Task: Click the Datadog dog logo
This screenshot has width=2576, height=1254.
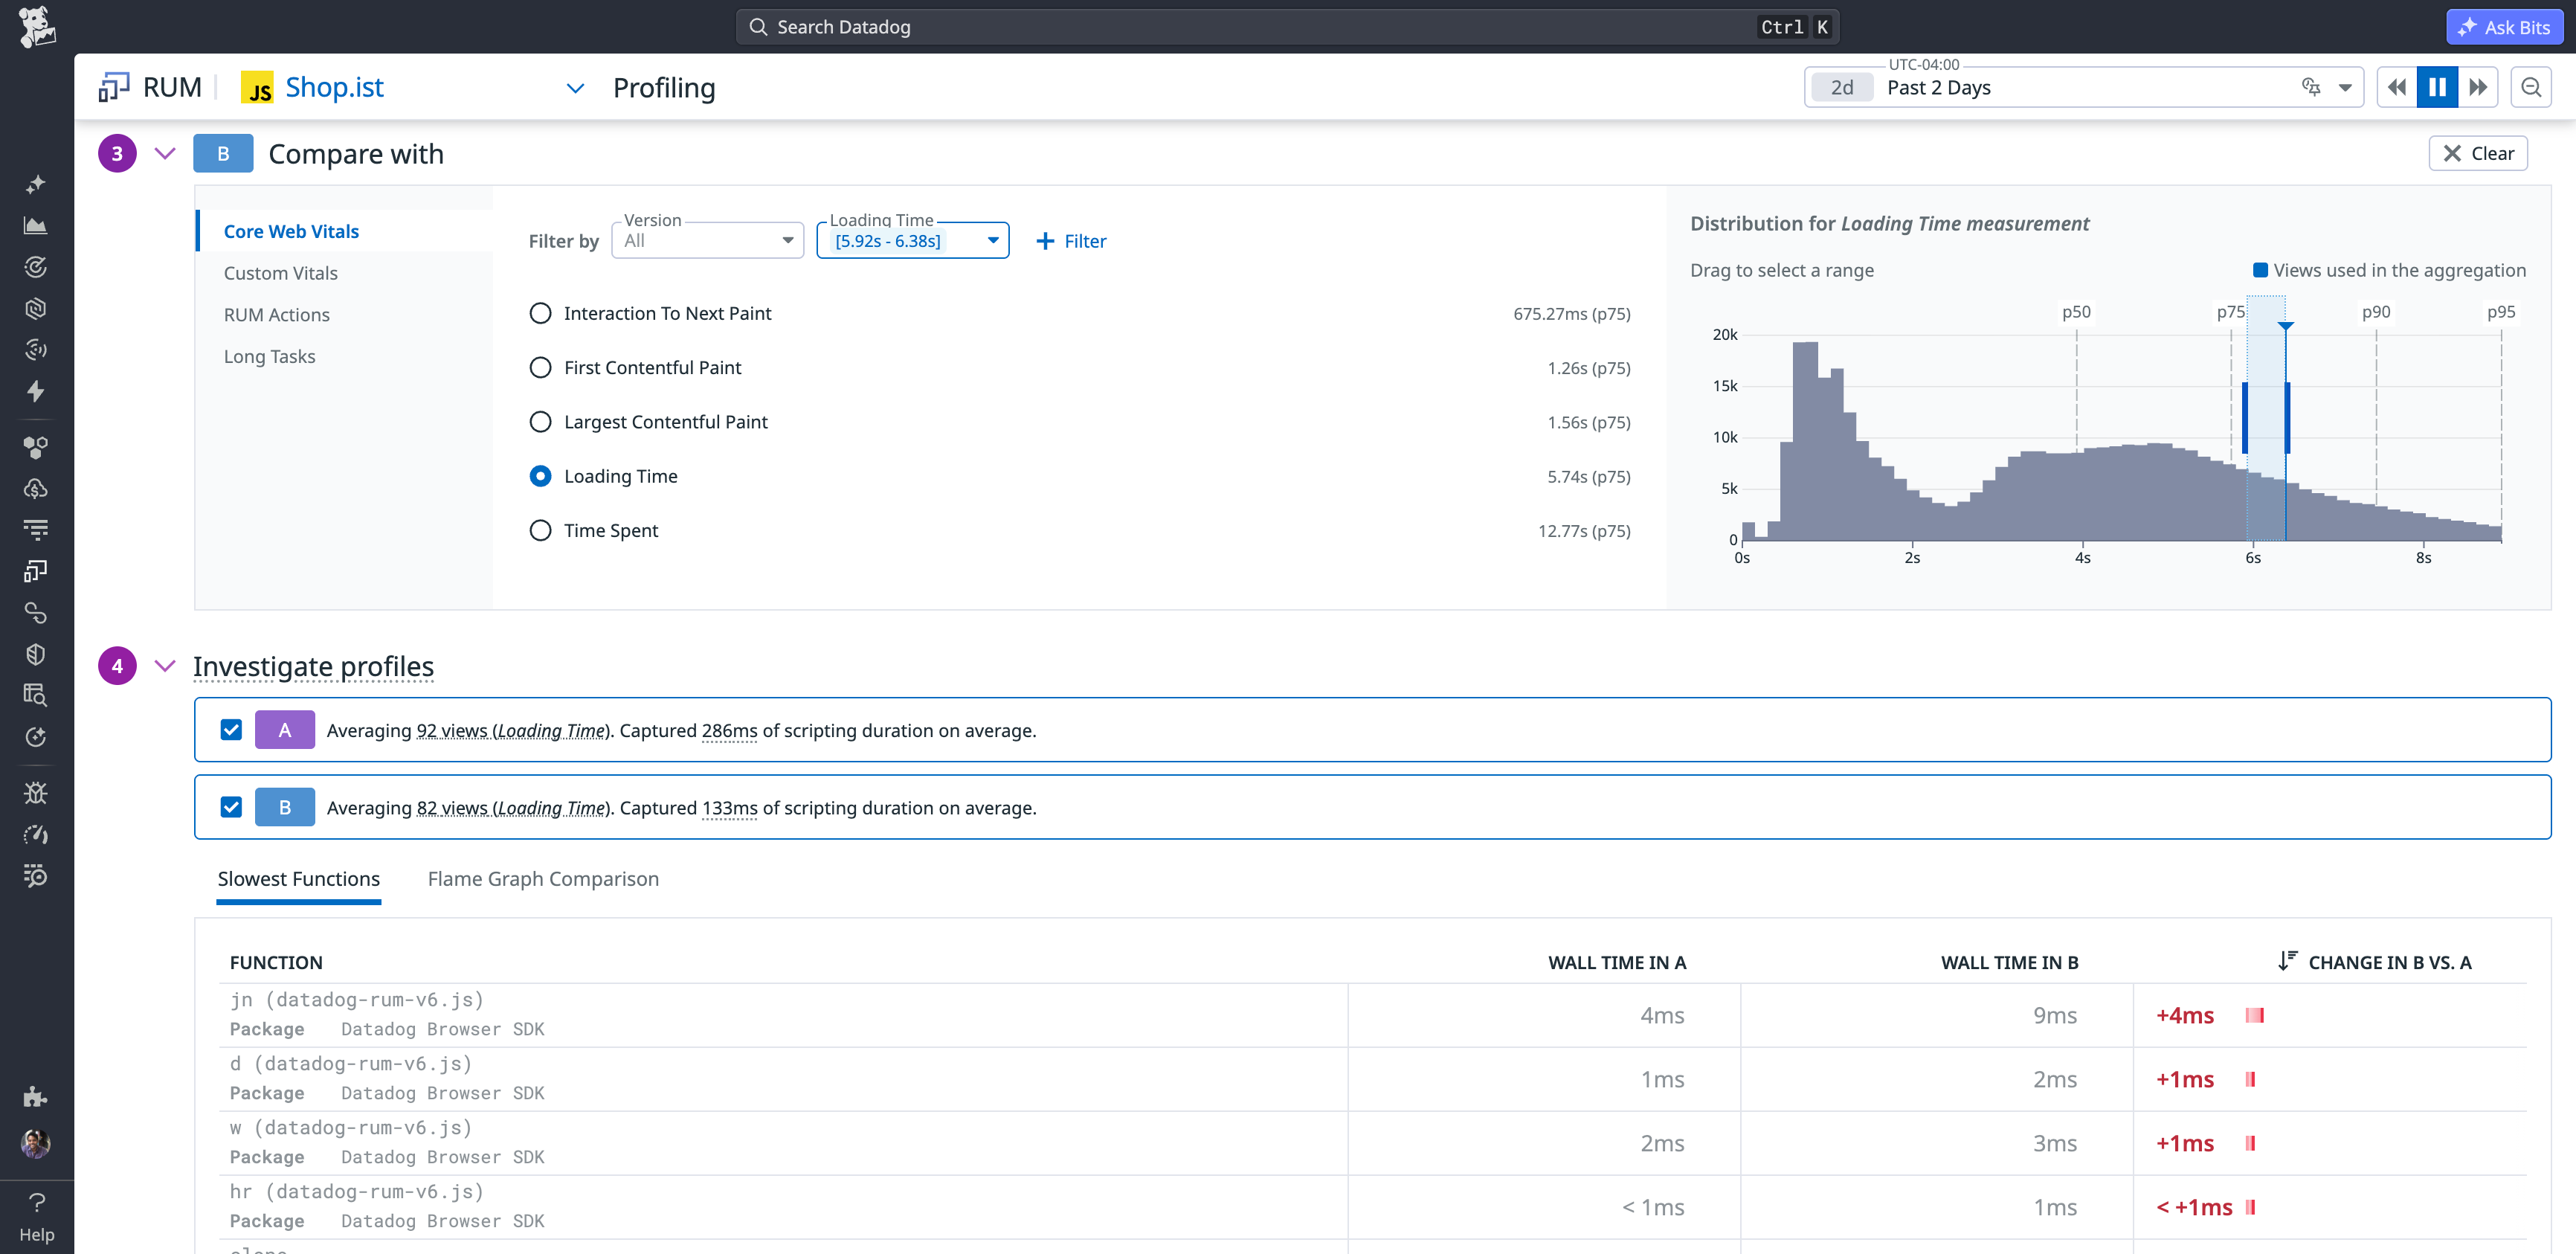Action: (37, 26)
